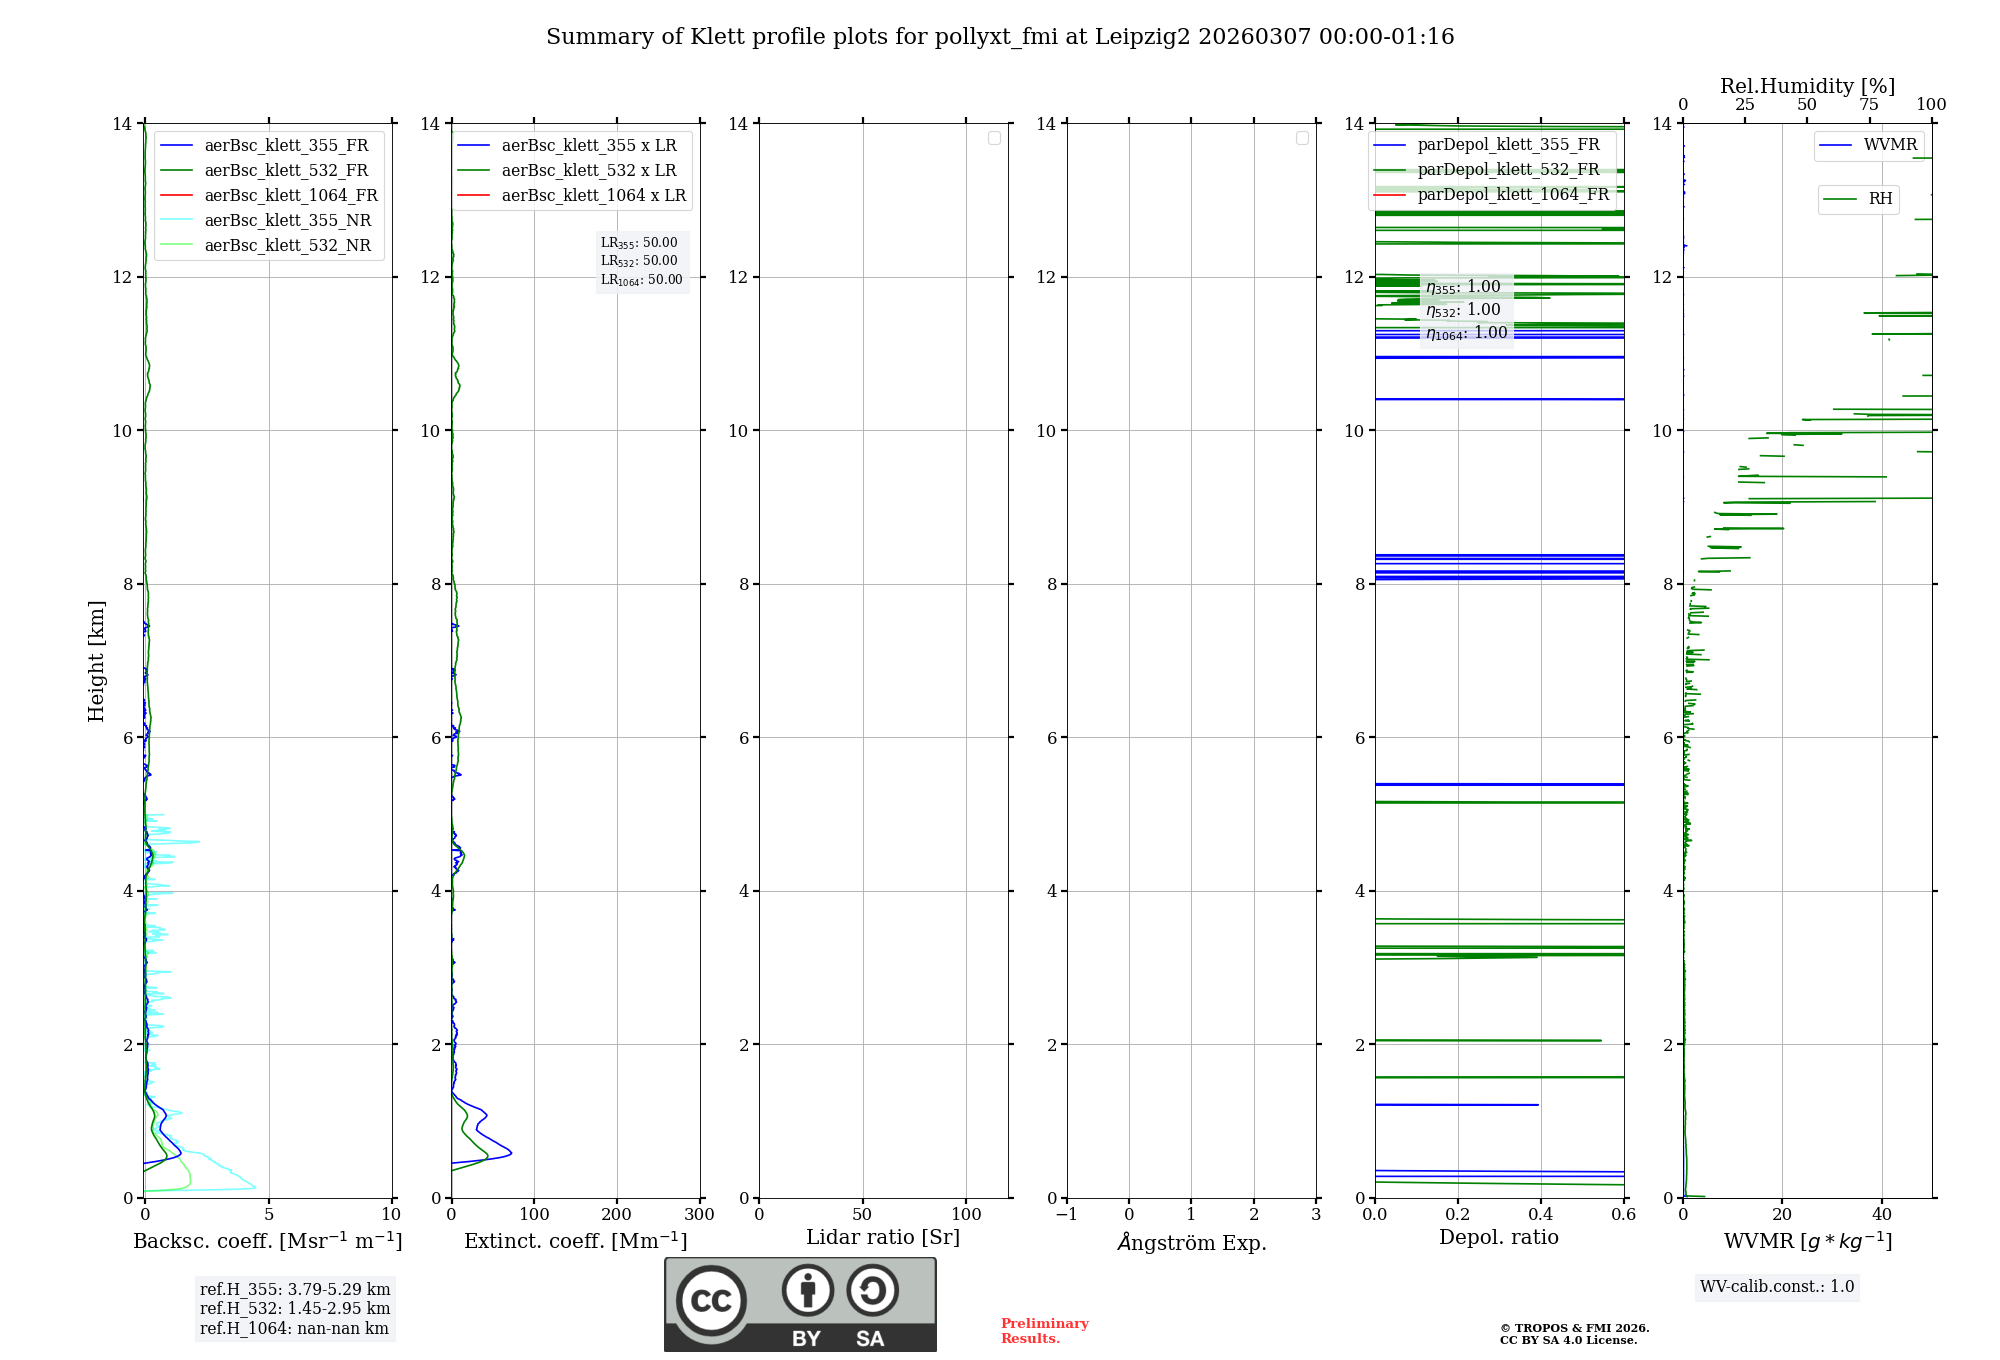Image resolution: width=2000 pixels, height=1360 pixels.
Task: Click the Summary of Klett profile plots title
Action: 1000,37
